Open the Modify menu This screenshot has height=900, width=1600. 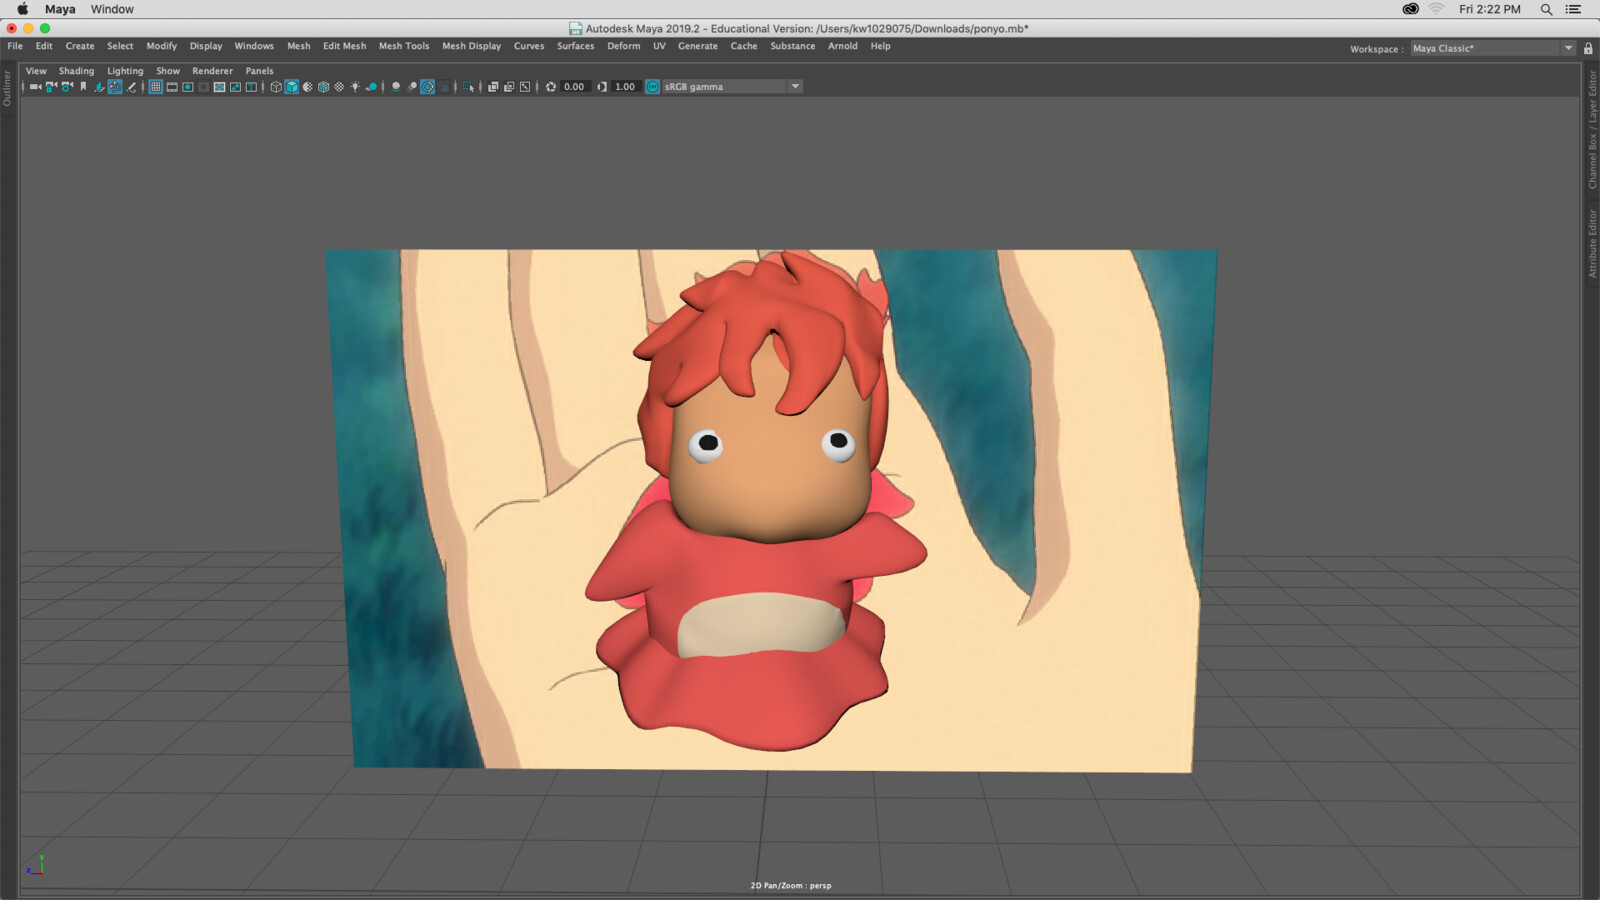click(x=161, y=46)
